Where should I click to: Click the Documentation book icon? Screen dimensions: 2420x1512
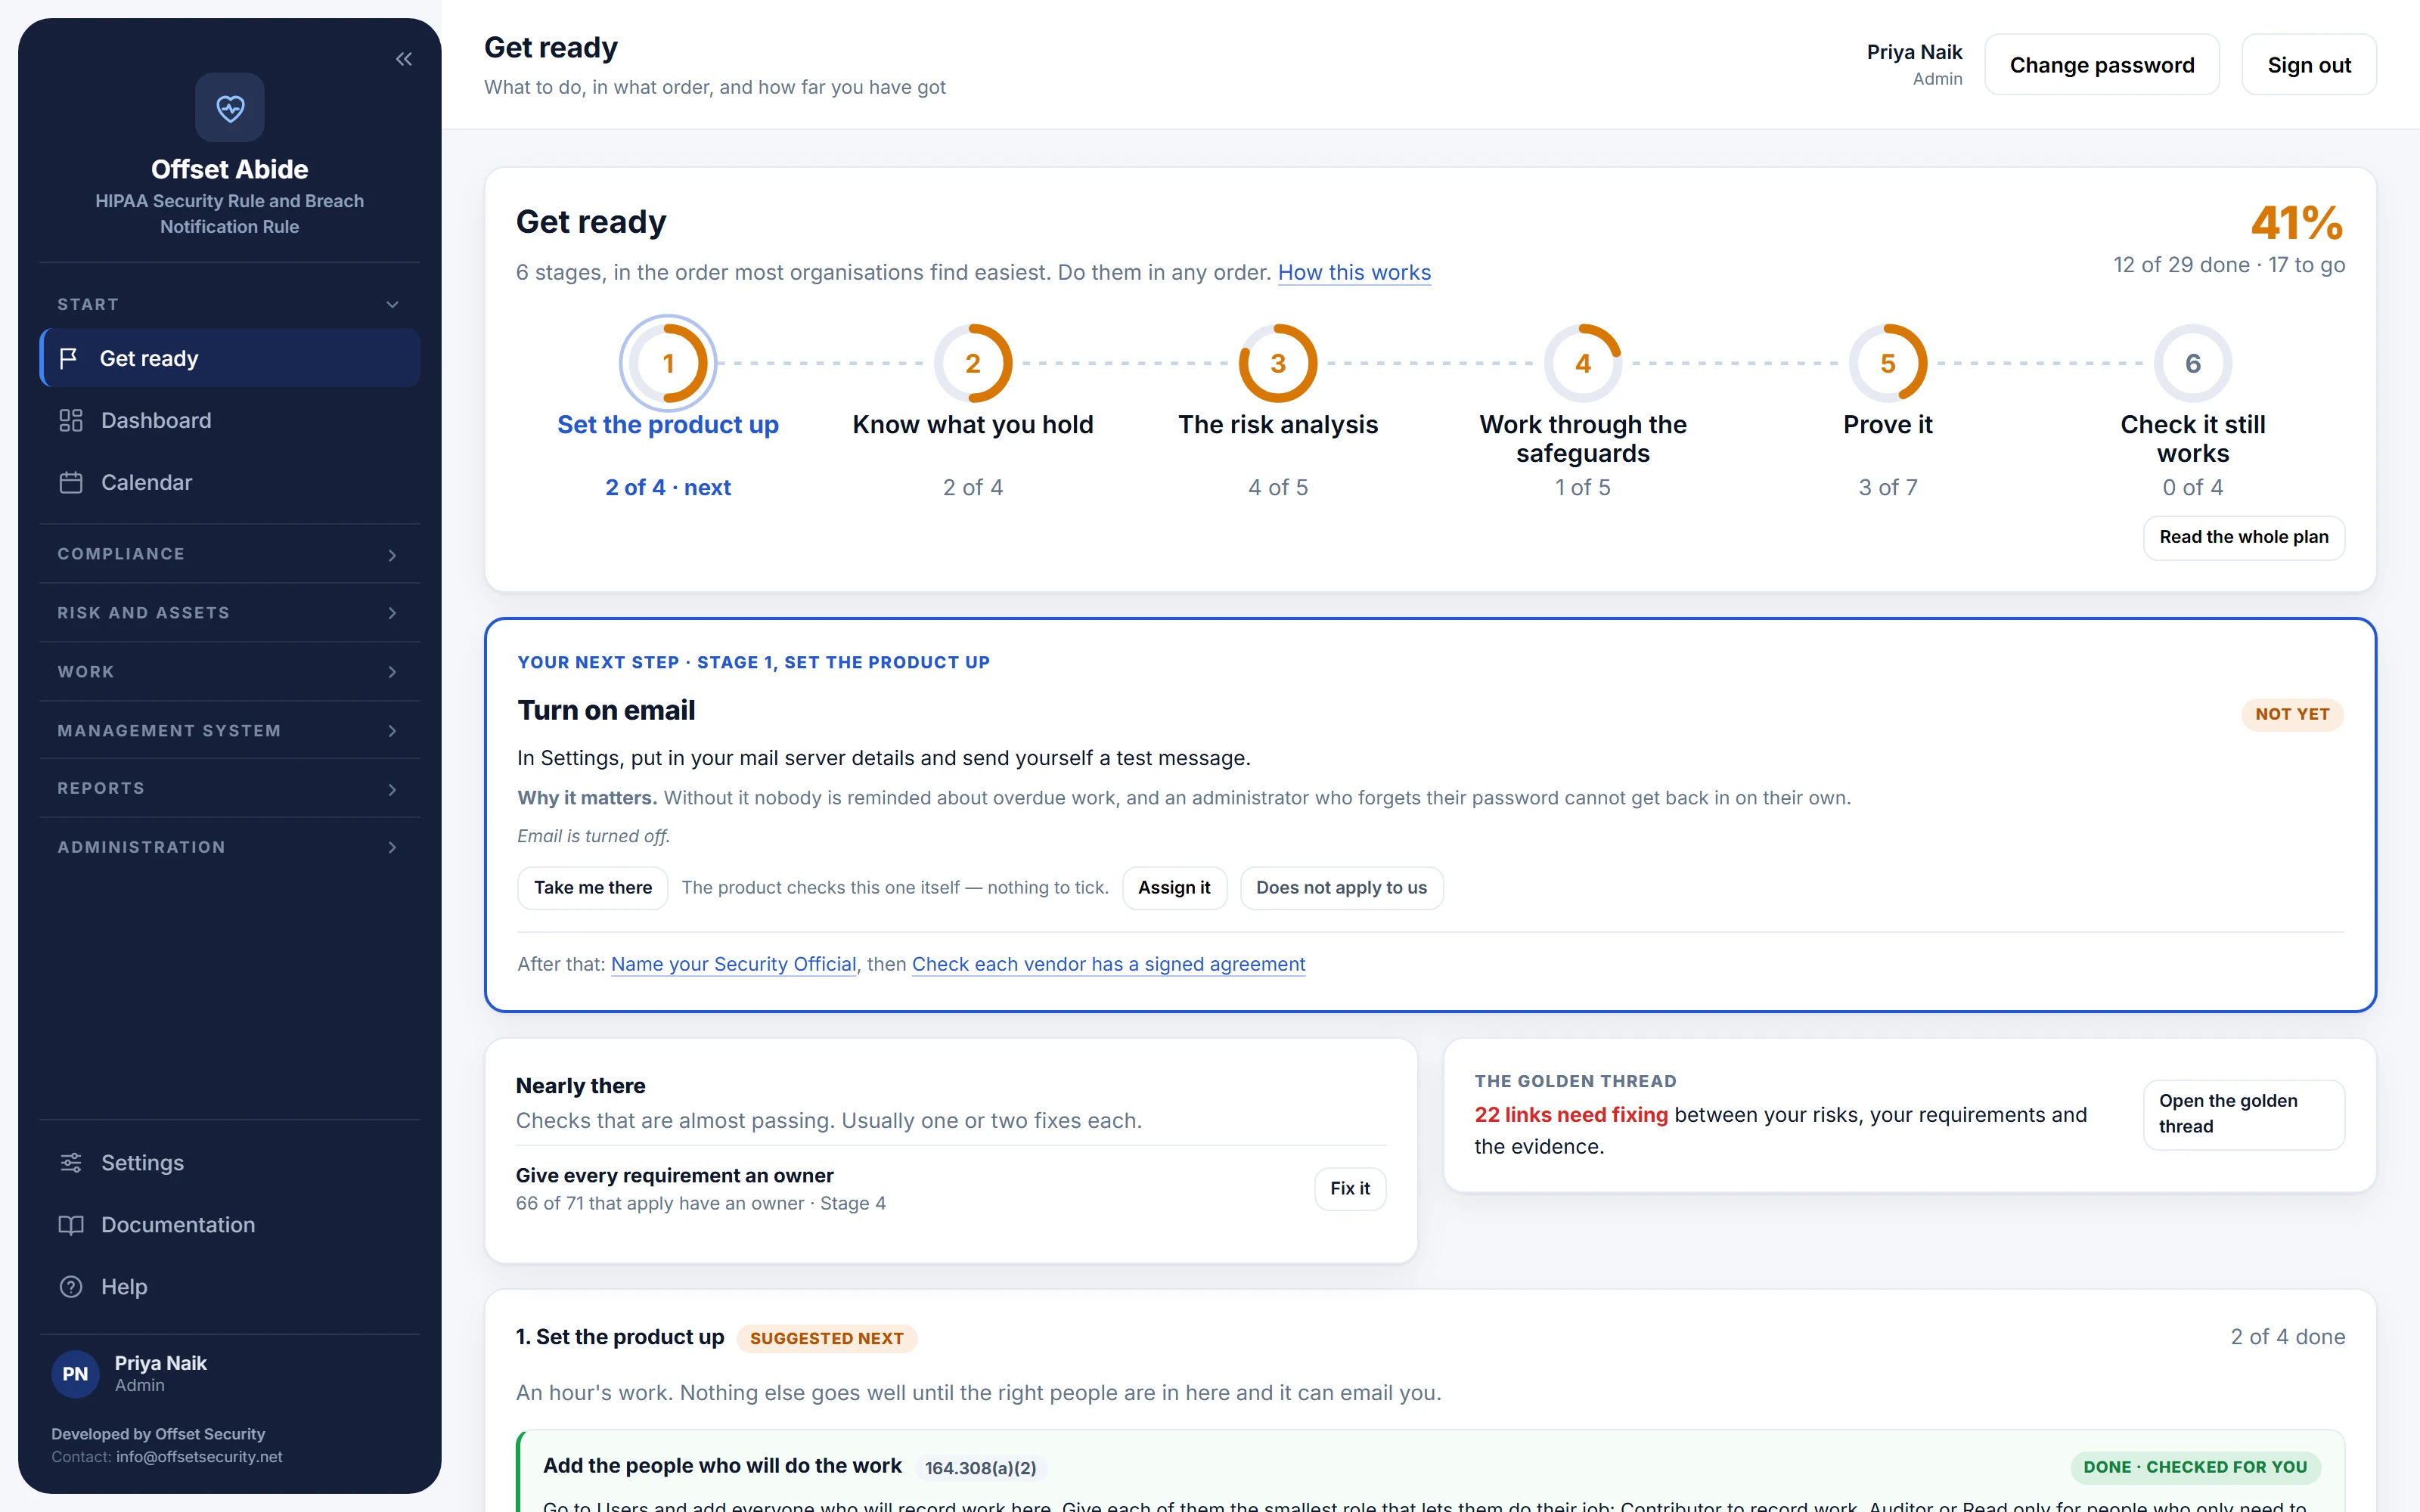70,1224
